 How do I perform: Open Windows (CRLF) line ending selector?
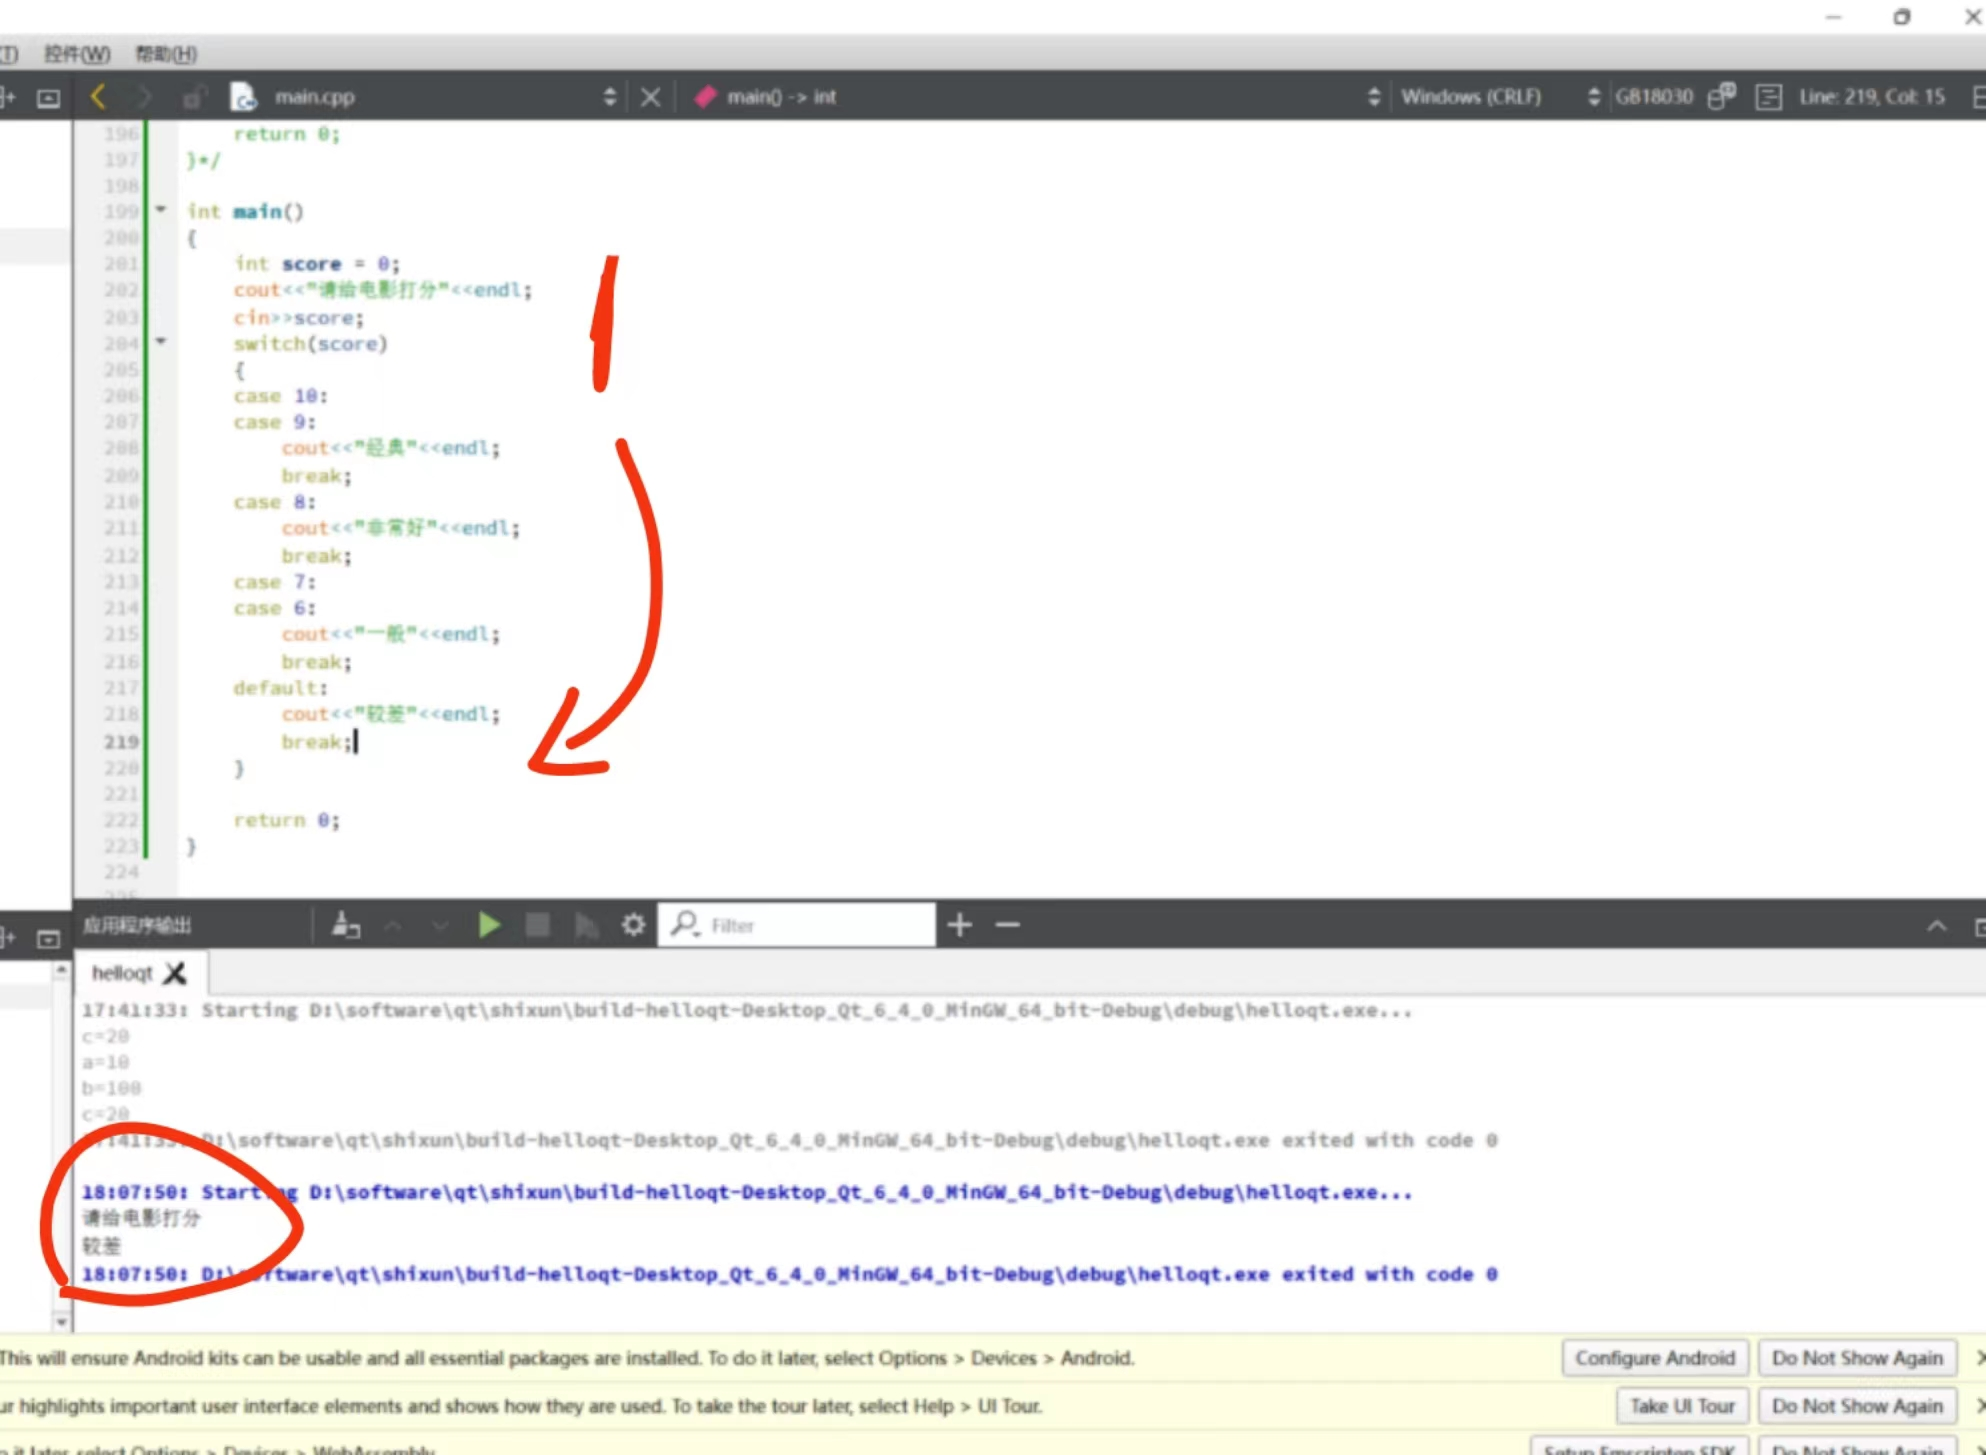click(x=1470, y=97)
